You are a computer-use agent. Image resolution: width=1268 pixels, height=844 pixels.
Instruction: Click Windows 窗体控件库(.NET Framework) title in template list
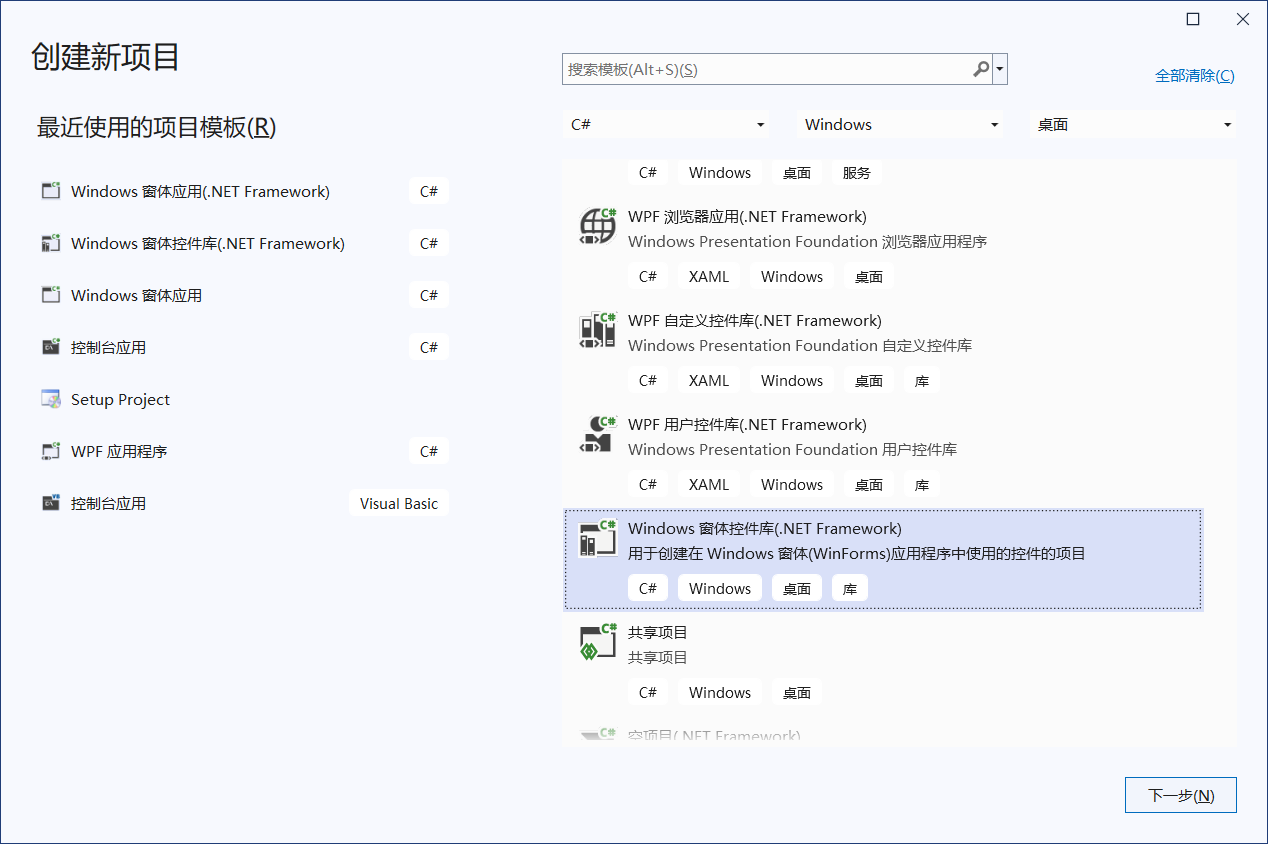point(765,529)
